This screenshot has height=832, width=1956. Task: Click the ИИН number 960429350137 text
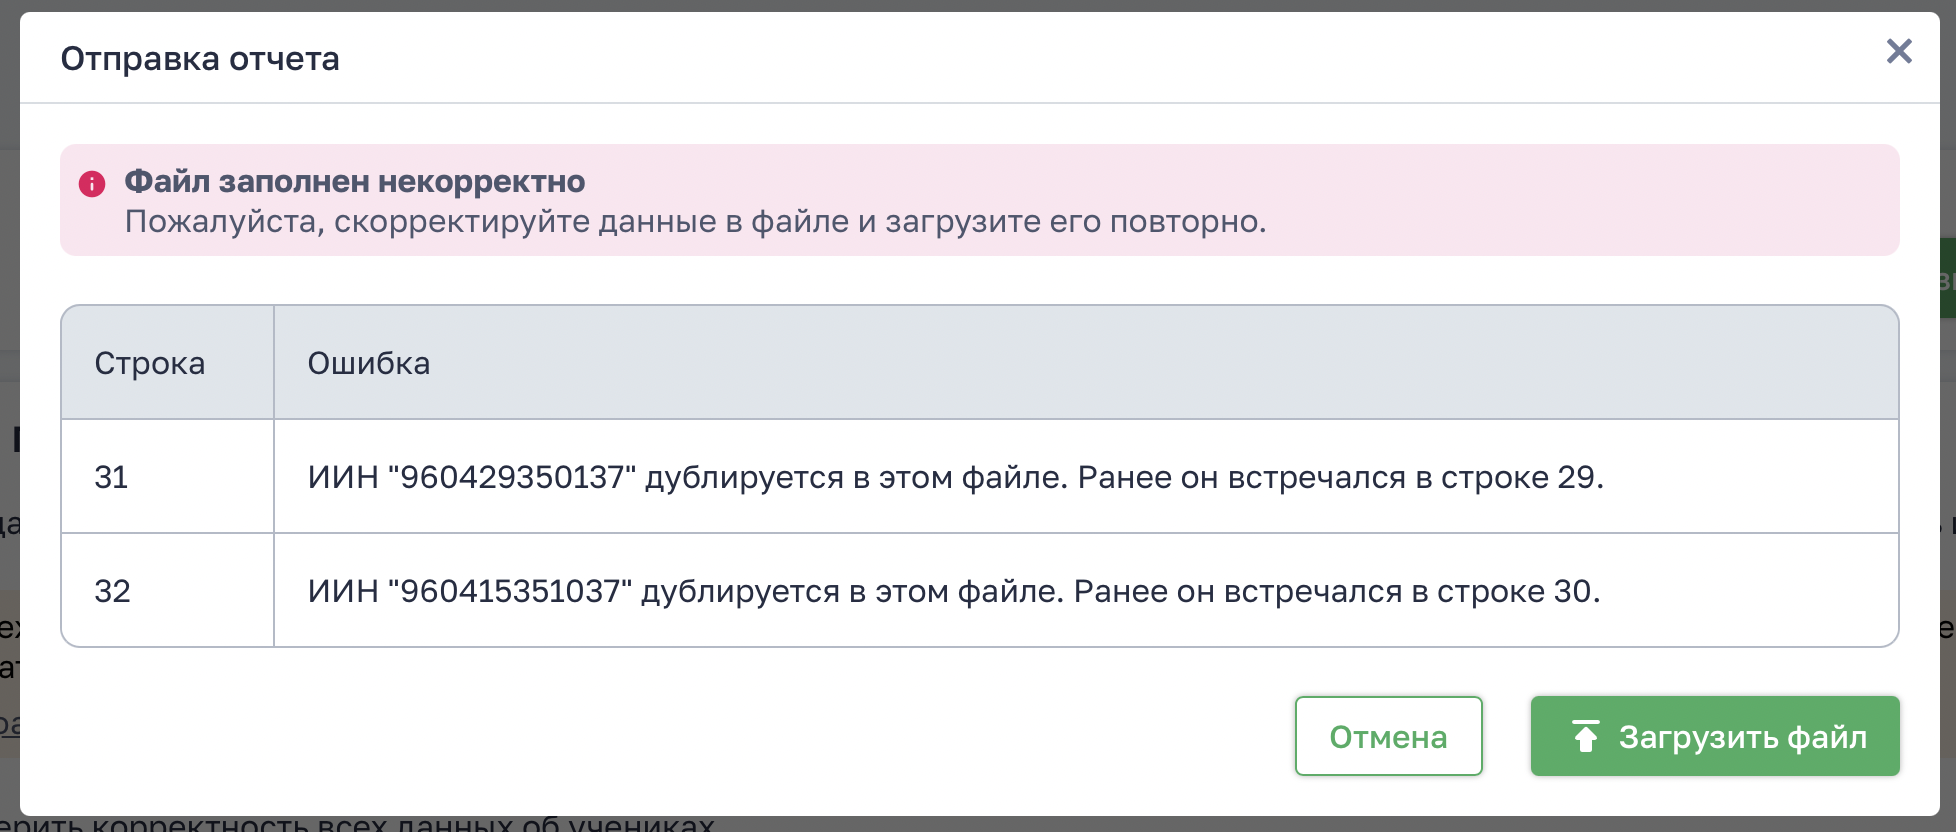pos(517,477)
